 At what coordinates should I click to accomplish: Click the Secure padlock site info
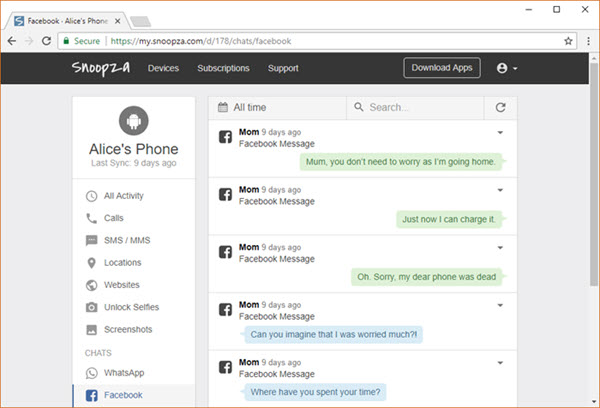pyautogui.click(x=82, y=41)
